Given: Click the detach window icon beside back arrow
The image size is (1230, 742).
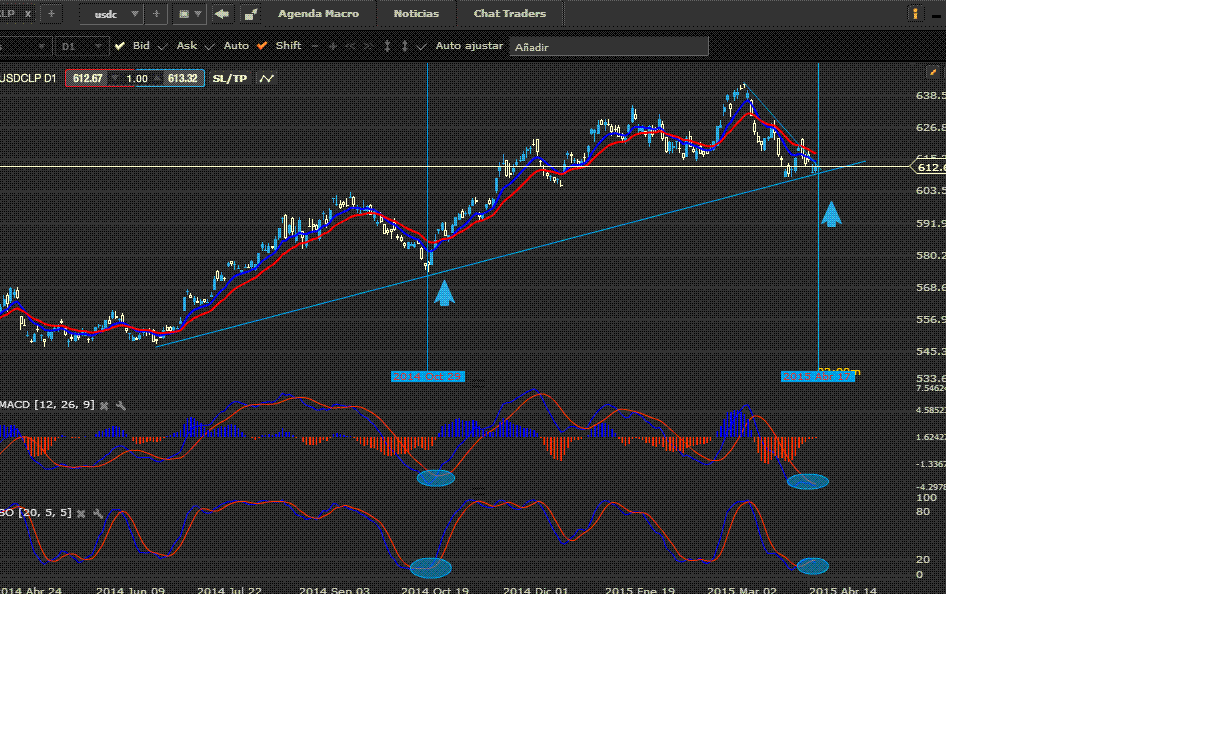Looking at the screenshot, I should pos(250,14).
